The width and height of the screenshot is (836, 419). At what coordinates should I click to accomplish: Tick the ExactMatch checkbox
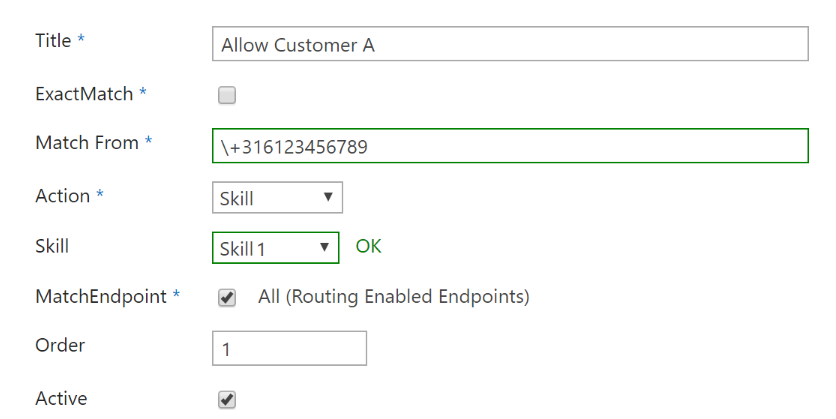(227, 95)
